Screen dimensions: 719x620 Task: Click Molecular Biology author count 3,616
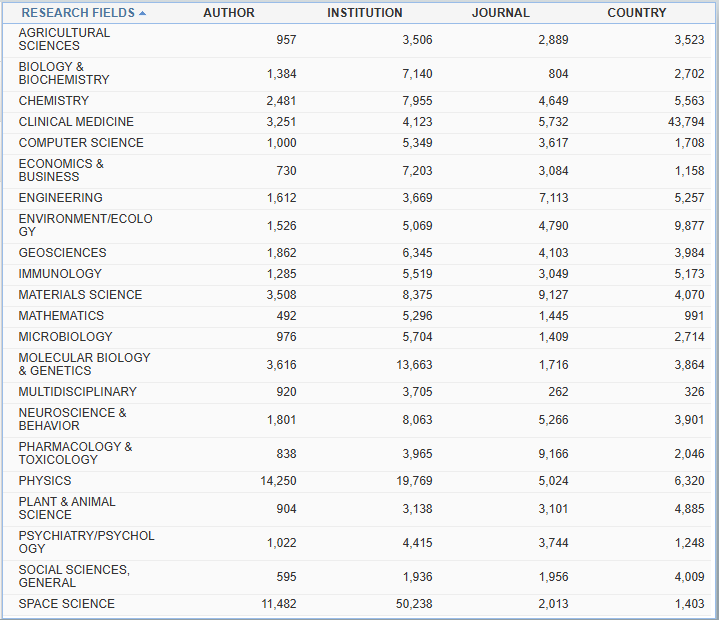282,365
